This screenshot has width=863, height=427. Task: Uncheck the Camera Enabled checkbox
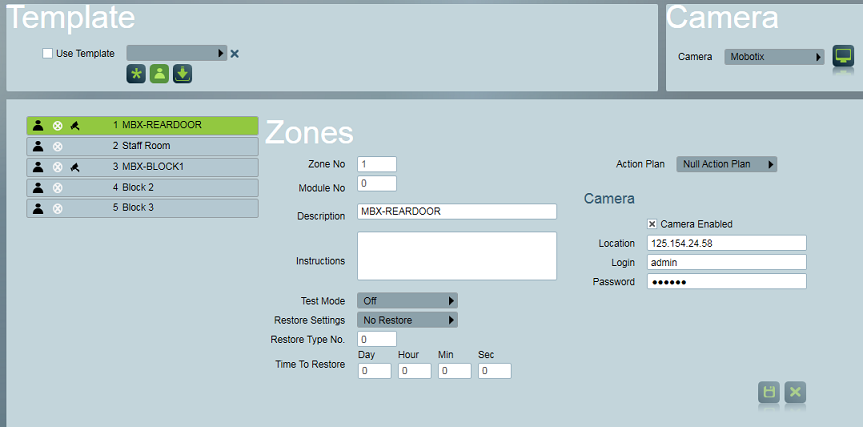coord(652,224)
